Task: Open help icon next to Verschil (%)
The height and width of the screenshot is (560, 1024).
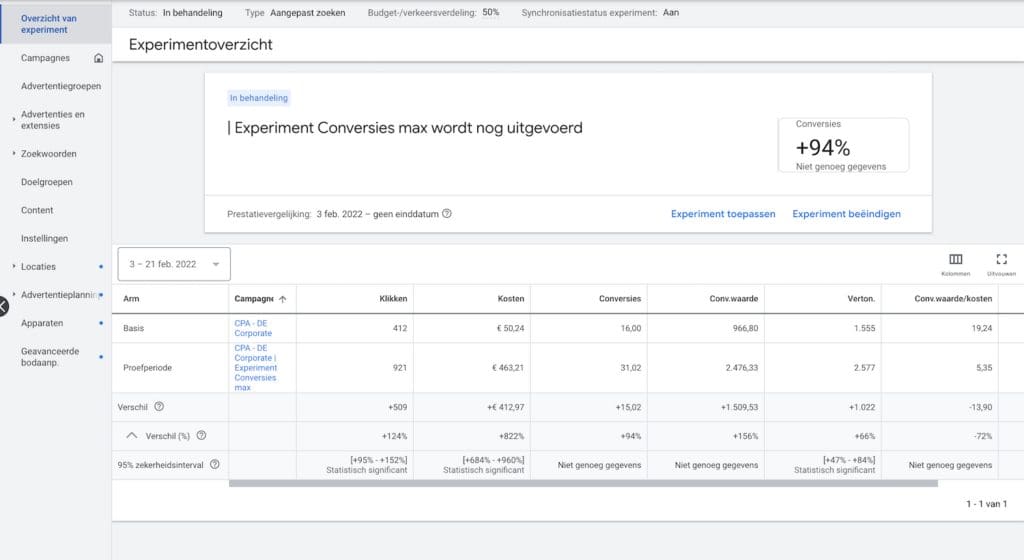Action: tap(201, 435)
